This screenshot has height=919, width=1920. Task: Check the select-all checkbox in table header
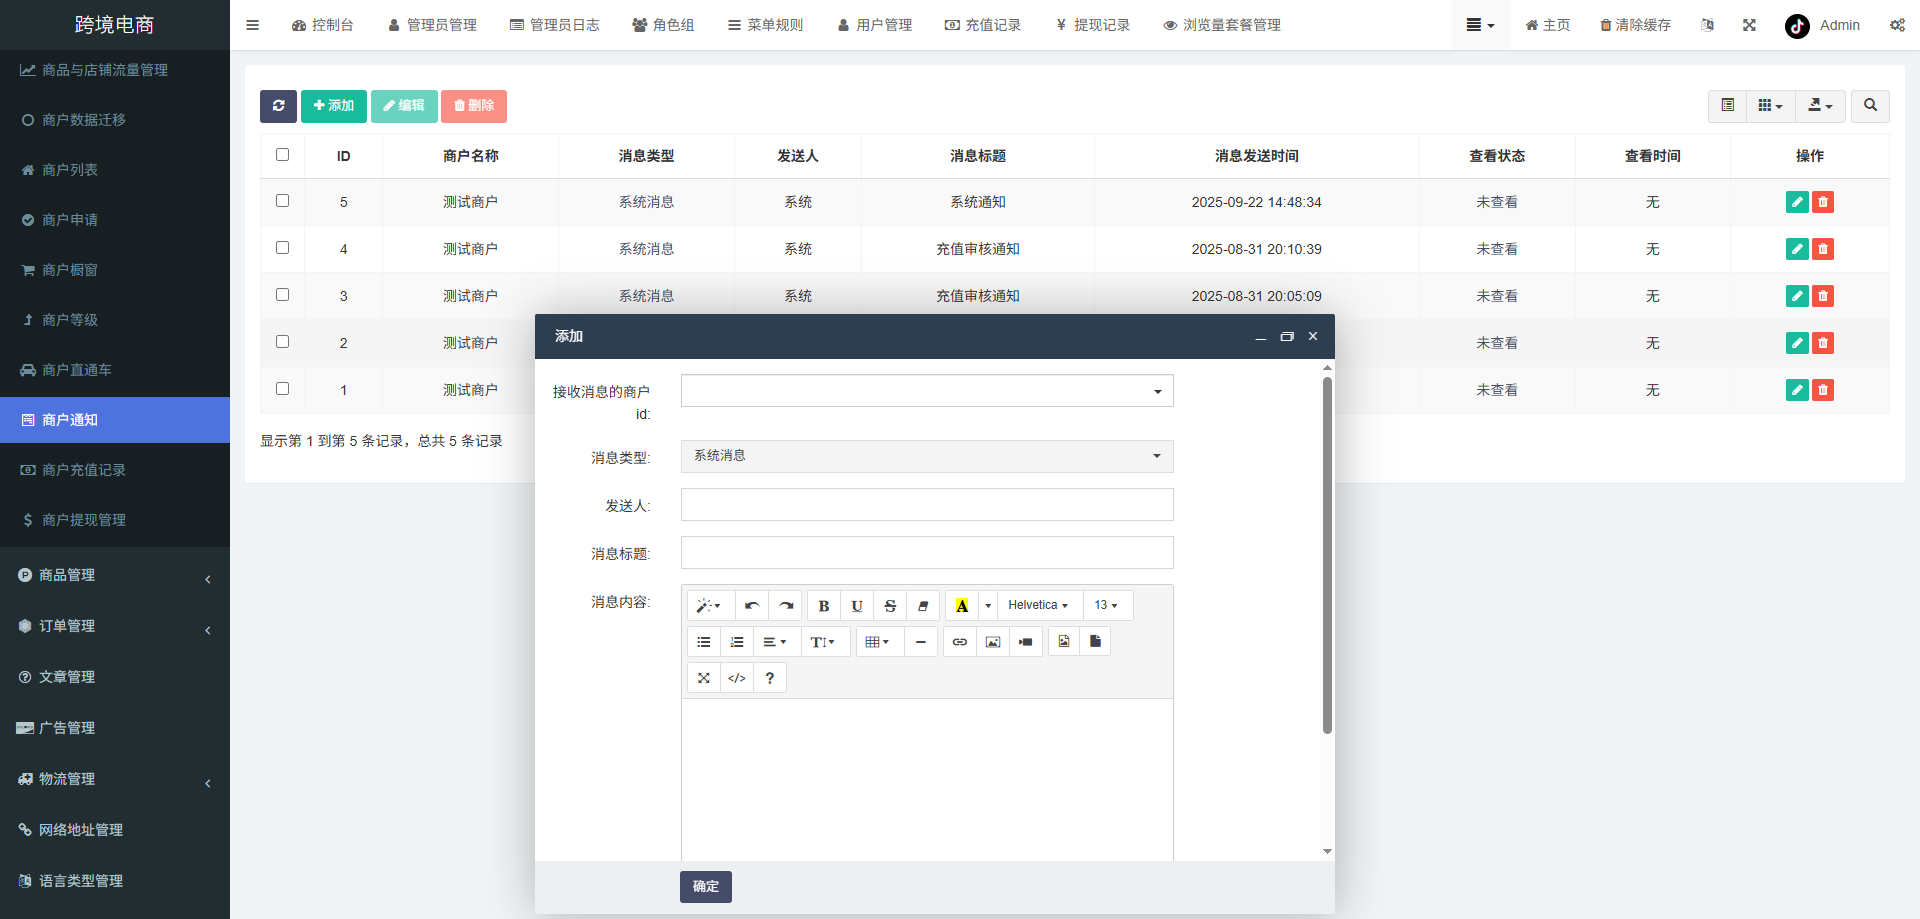coord(282,154)
